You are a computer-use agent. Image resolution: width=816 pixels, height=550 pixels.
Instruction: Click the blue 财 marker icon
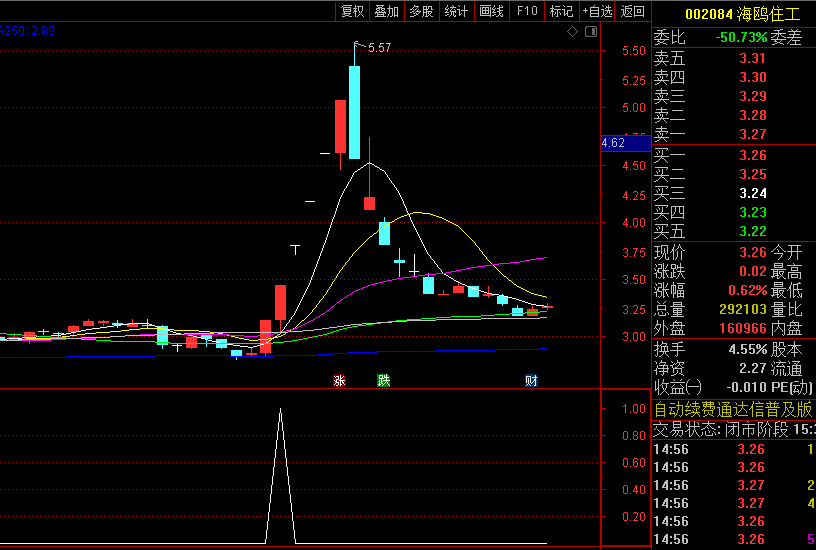click(x=532, y=381)
